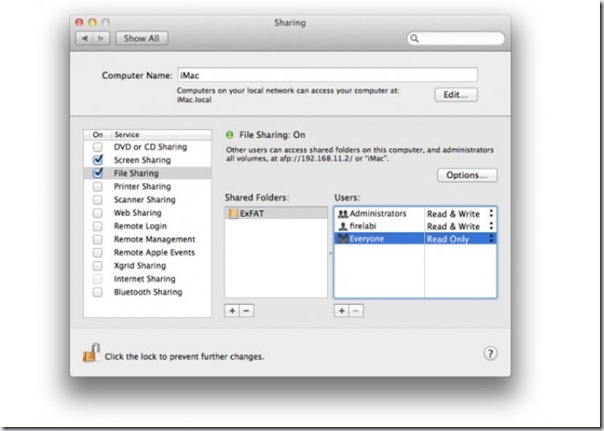Select Bluetooth Sharing service row

[148, 292]
